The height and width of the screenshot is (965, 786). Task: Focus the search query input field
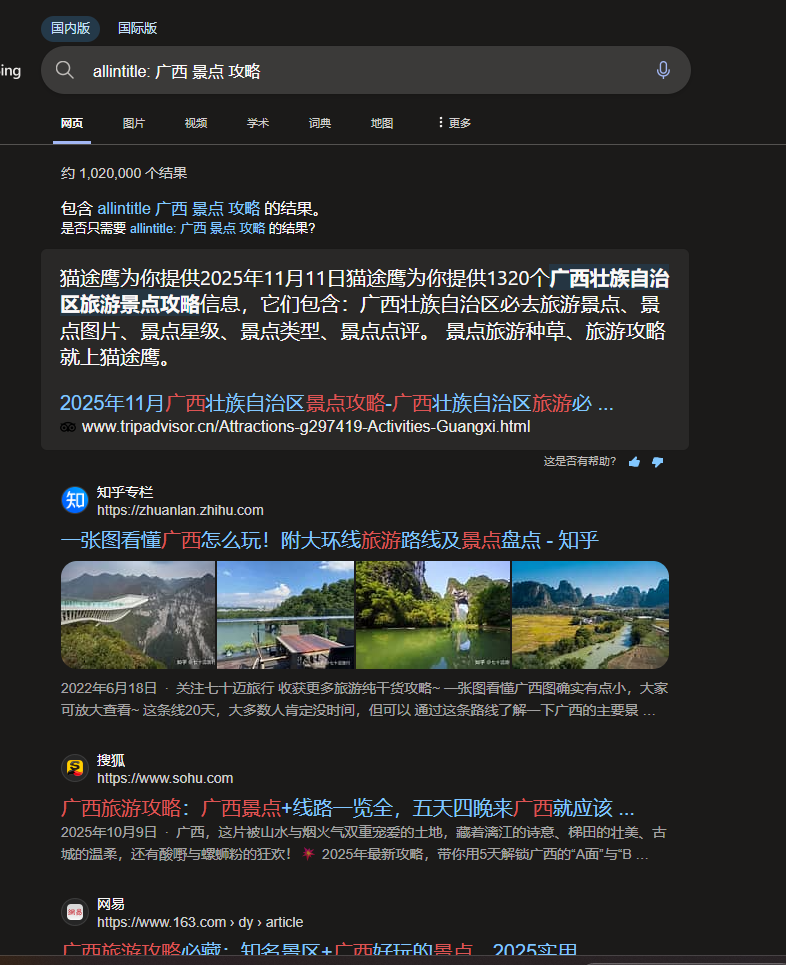point(366,71)
